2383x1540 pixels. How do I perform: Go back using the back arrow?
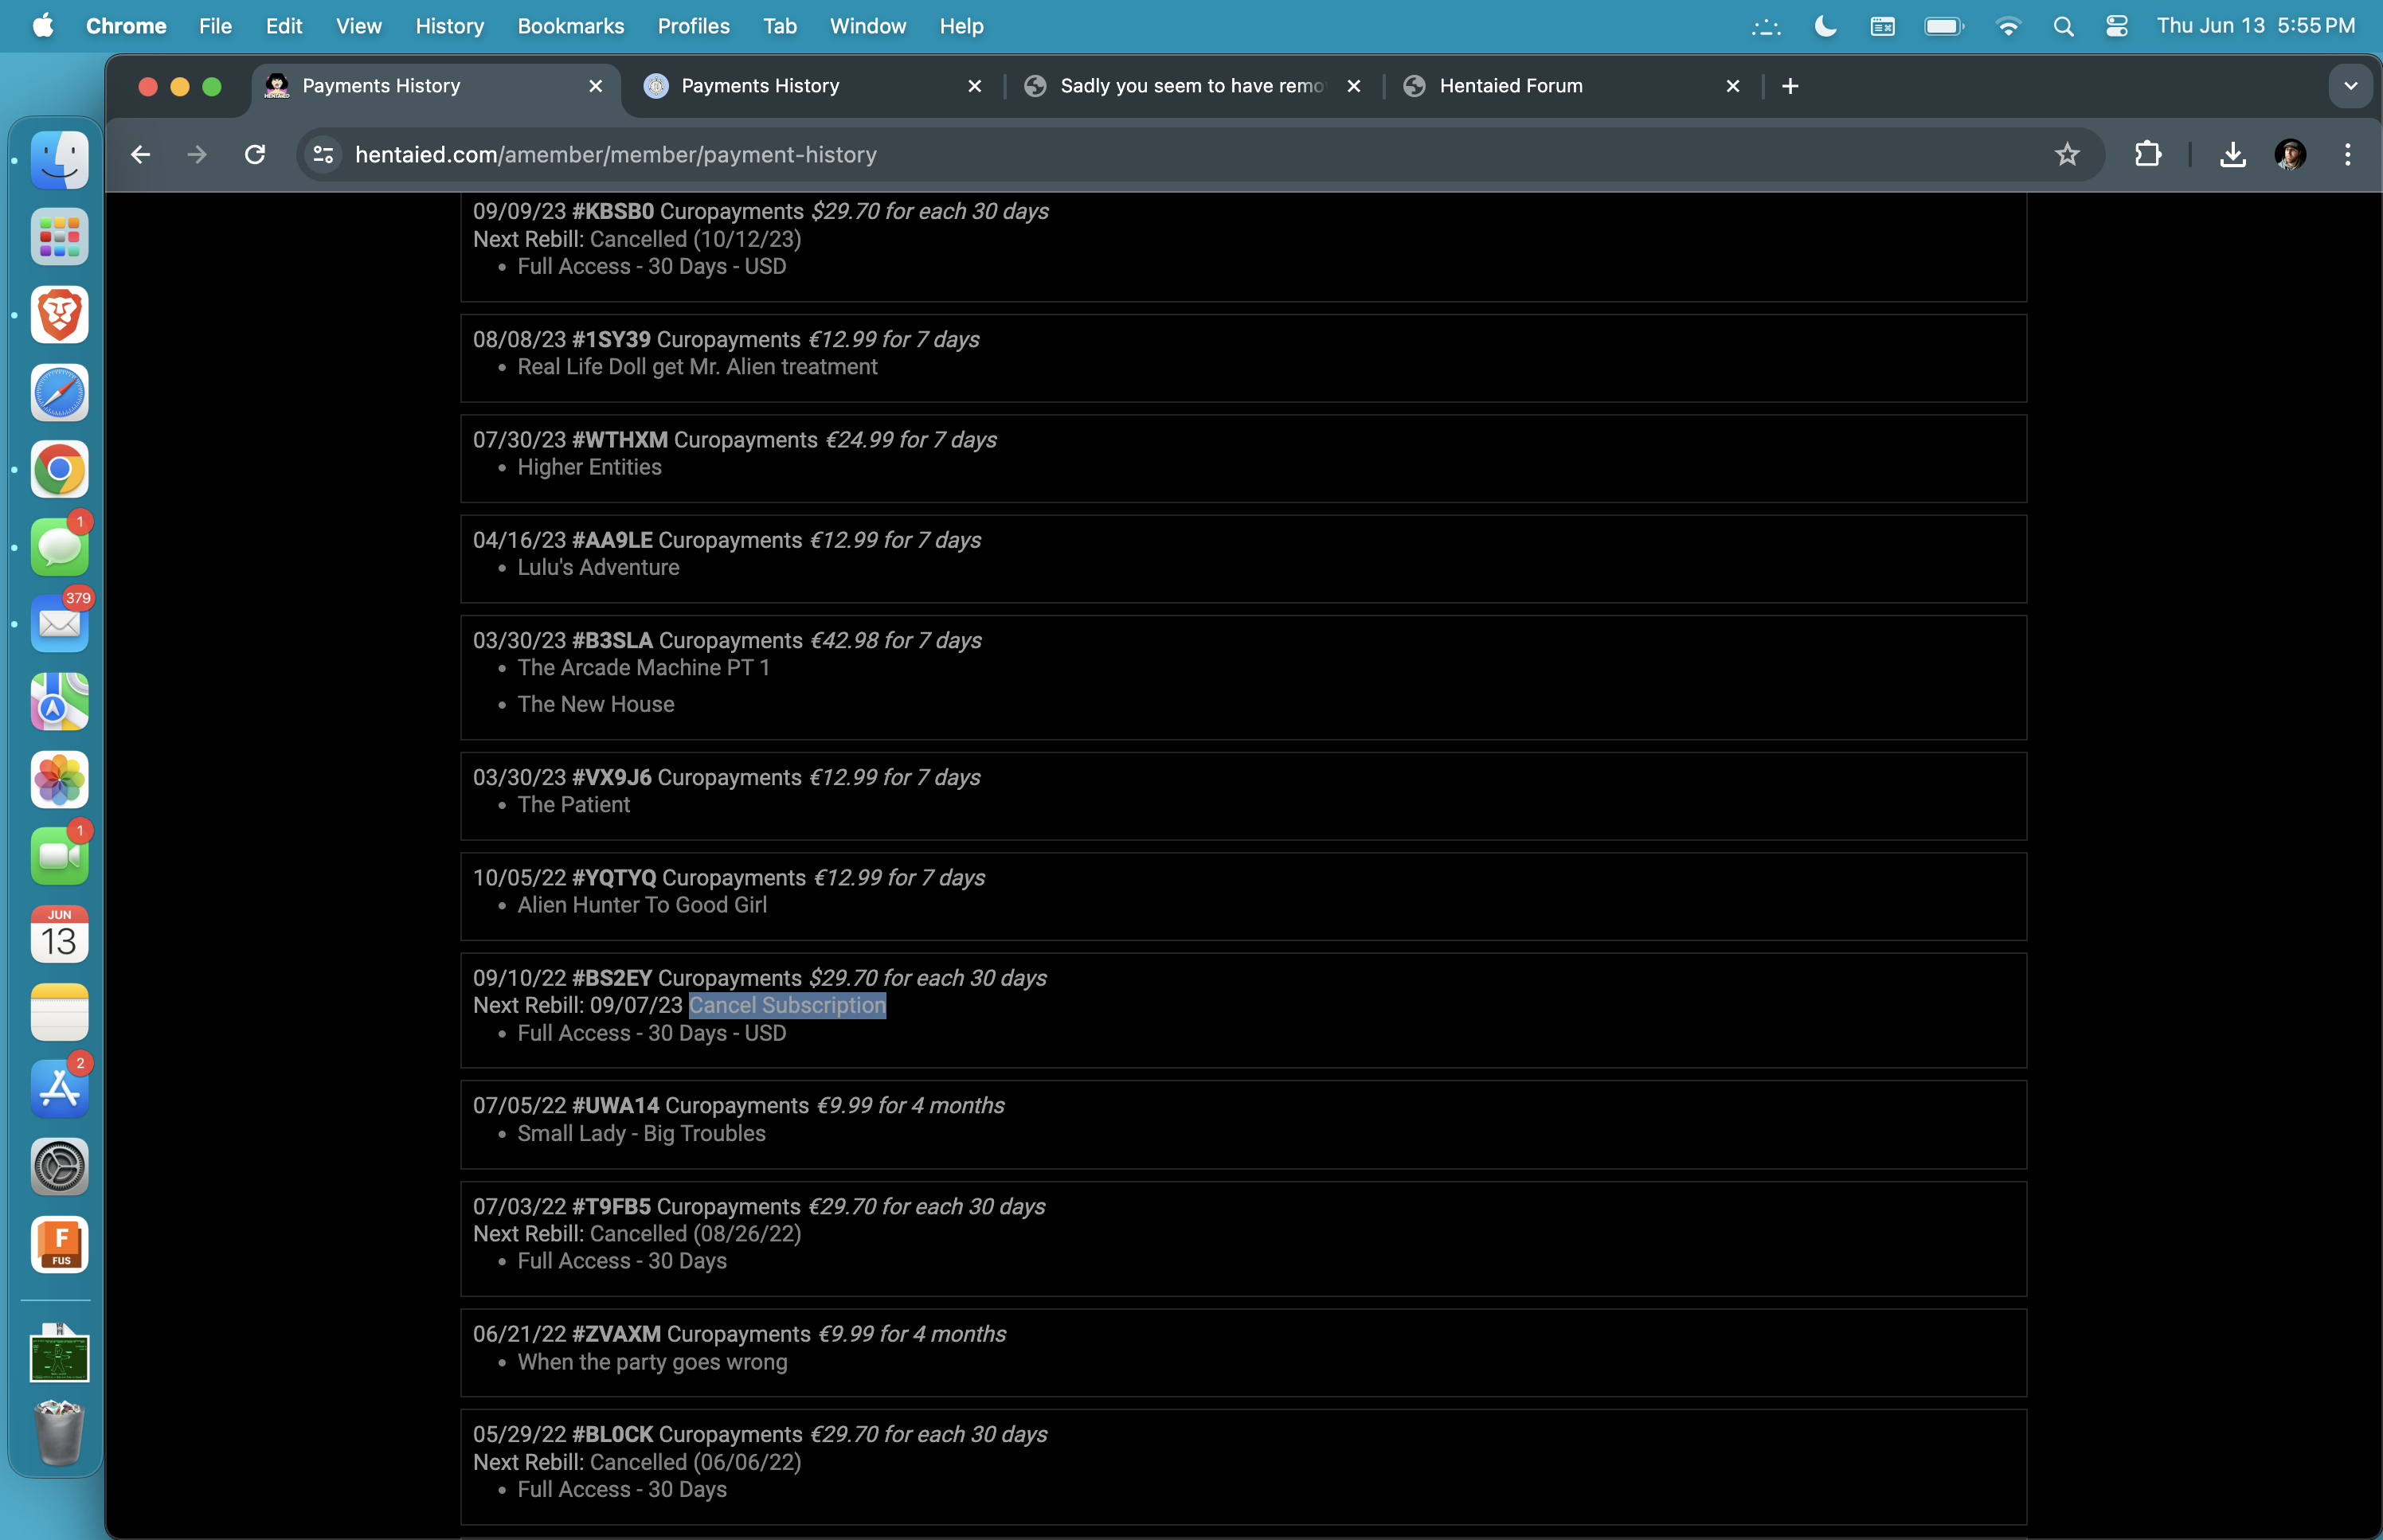tap(141, 154)
